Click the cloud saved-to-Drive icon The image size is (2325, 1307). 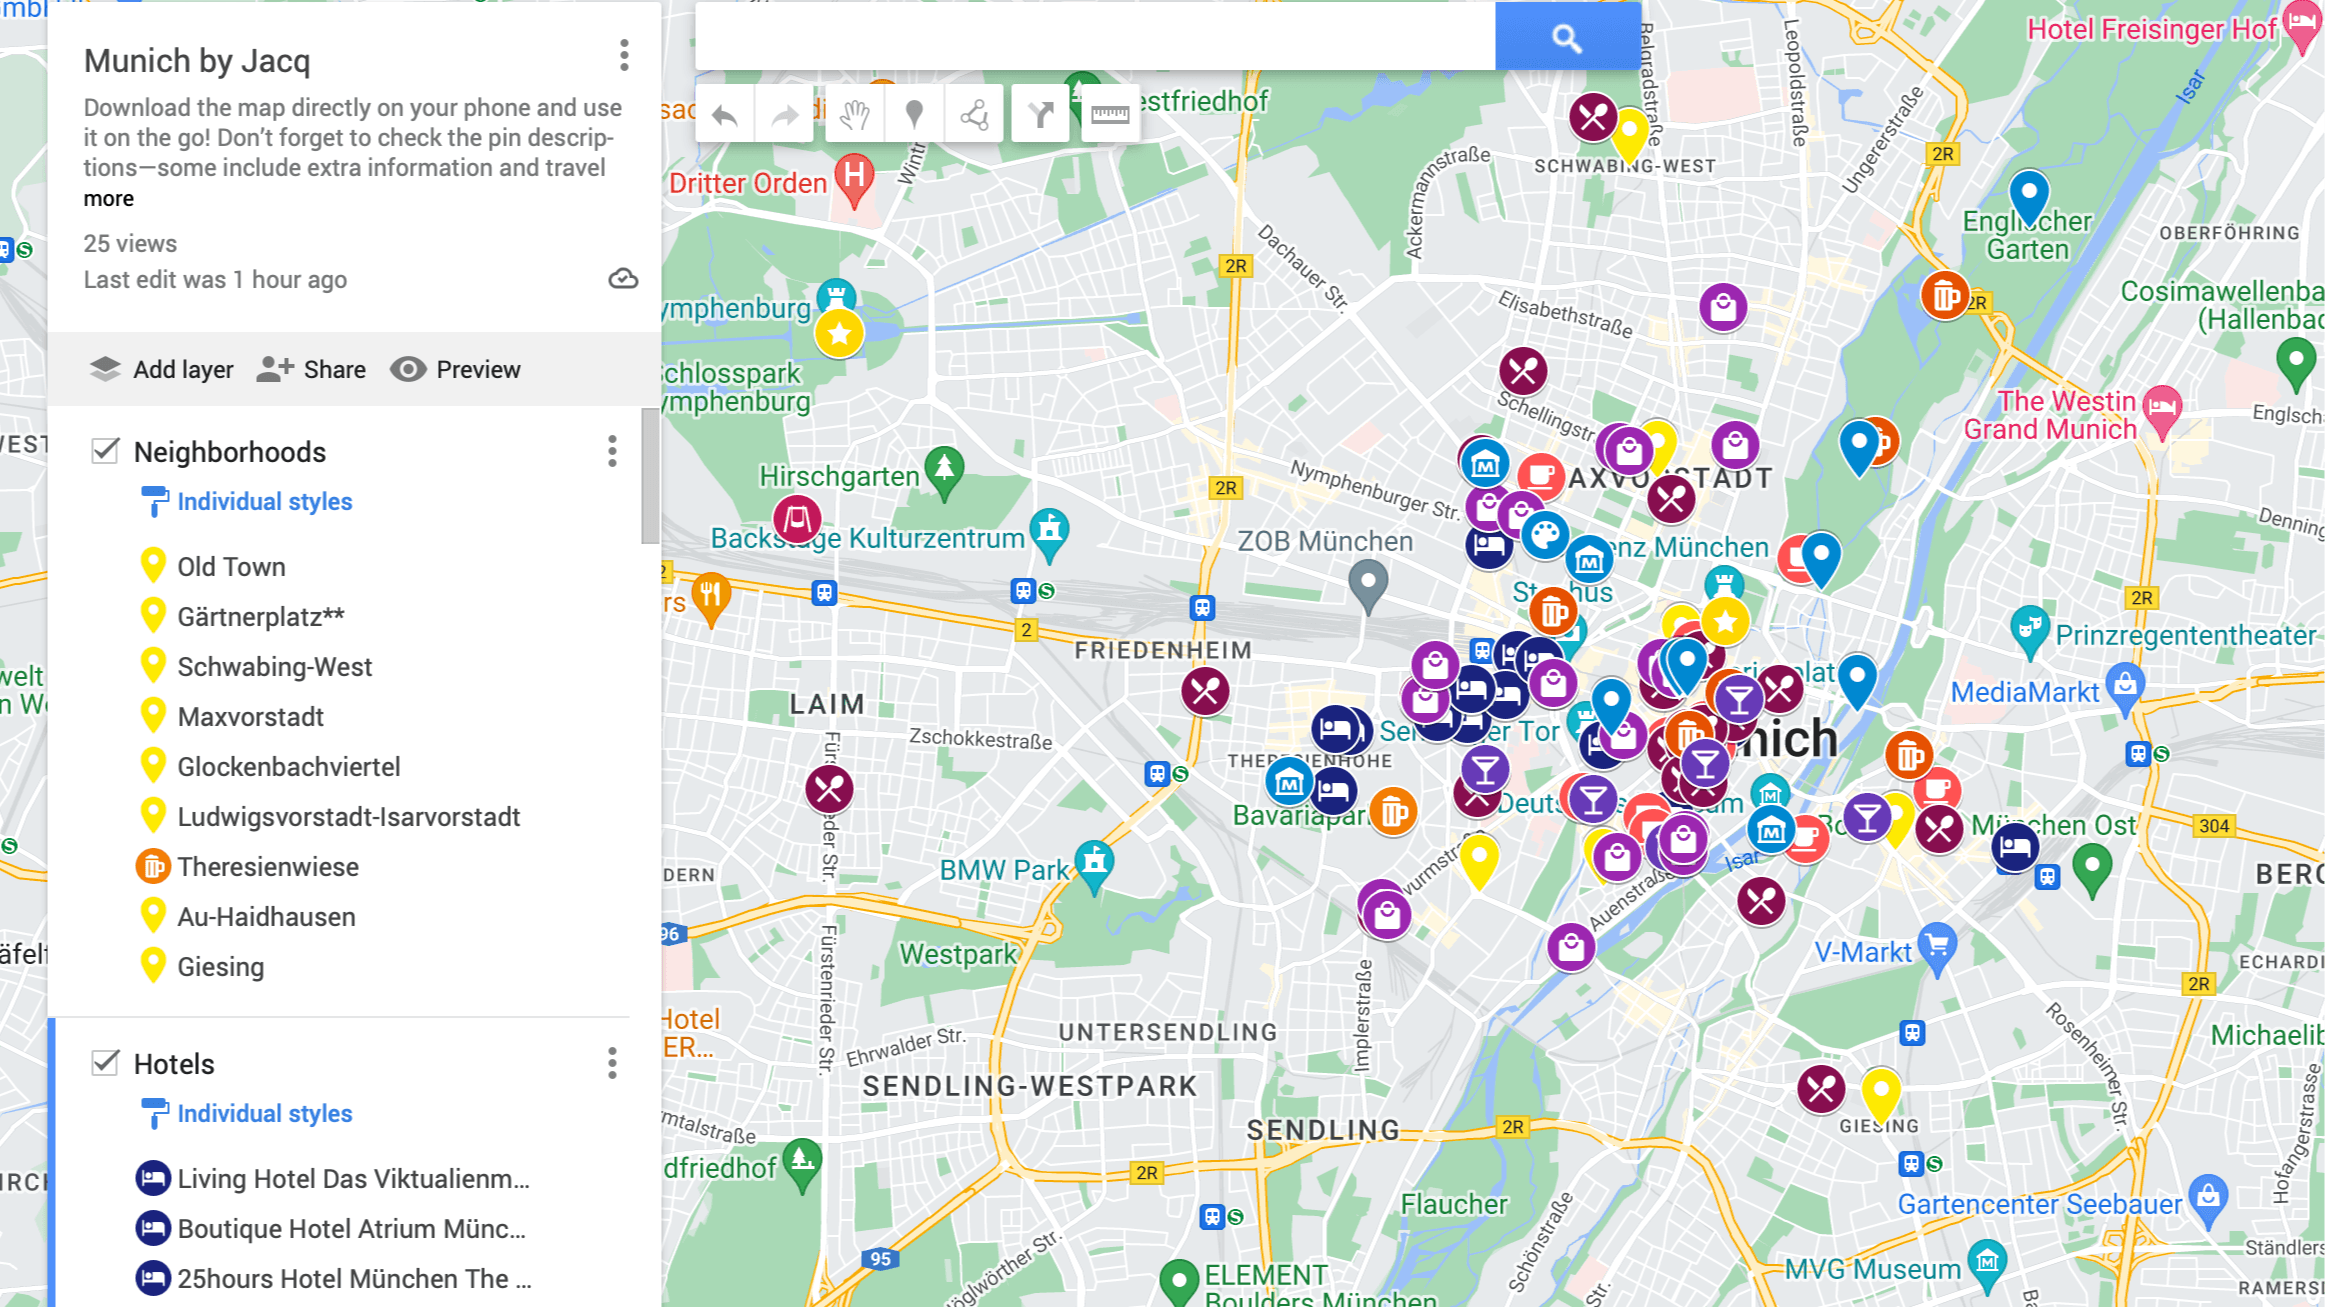tap(623, 279)
